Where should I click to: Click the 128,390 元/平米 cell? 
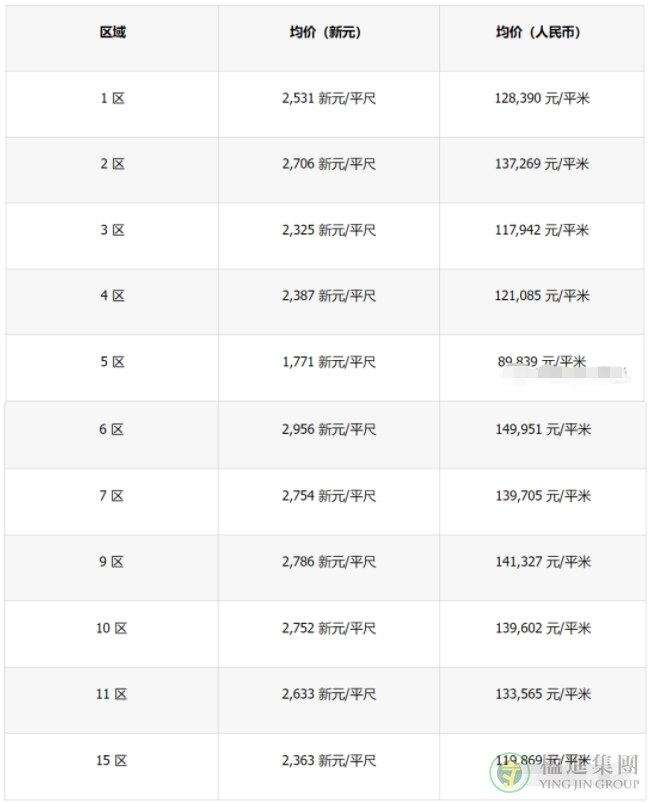click(542, 98)
